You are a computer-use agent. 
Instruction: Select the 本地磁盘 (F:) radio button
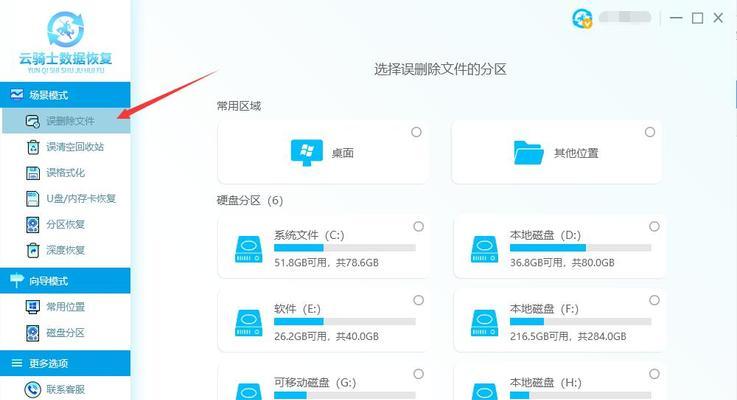(654, 300)
